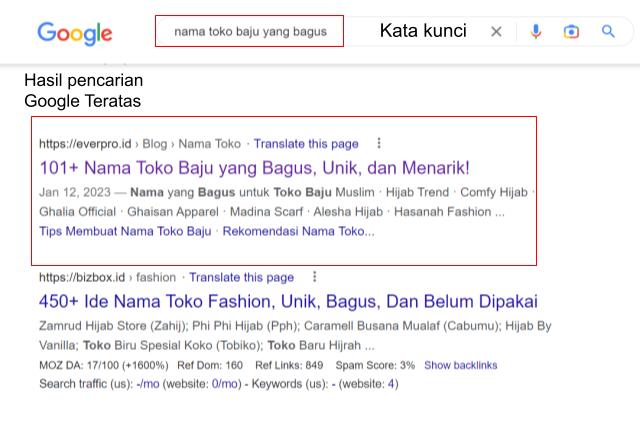
Task: Click 'Translate this page' for everpro.id
Action: [x=306, y=144]
